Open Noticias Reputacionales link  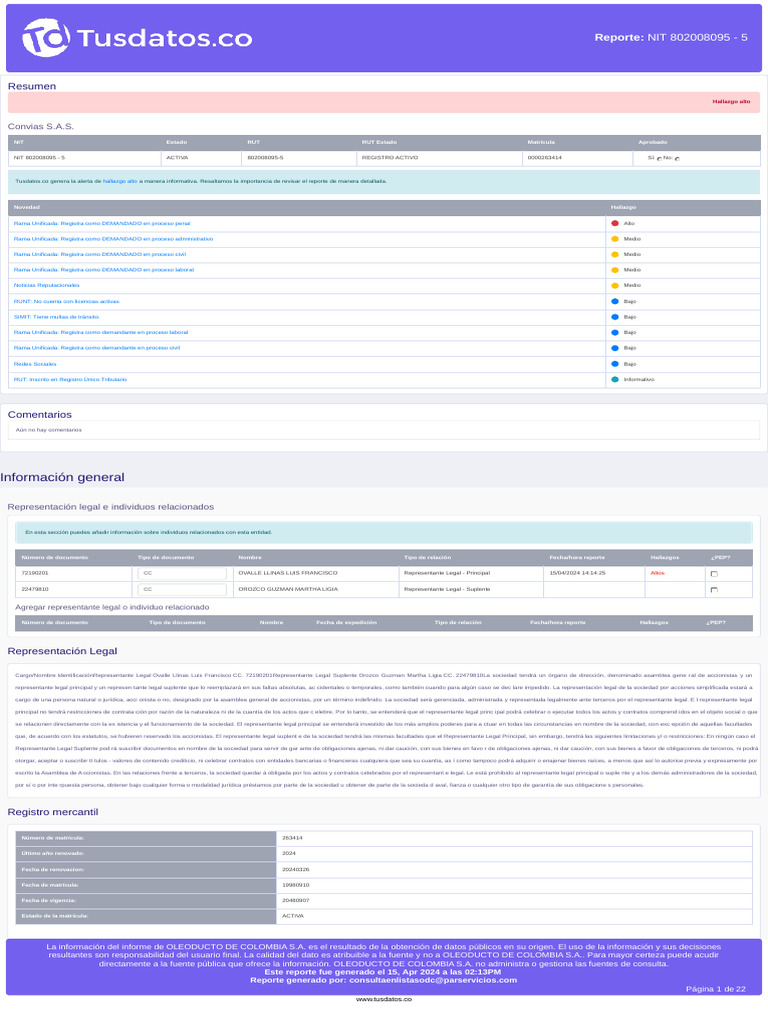coord(46,285)
